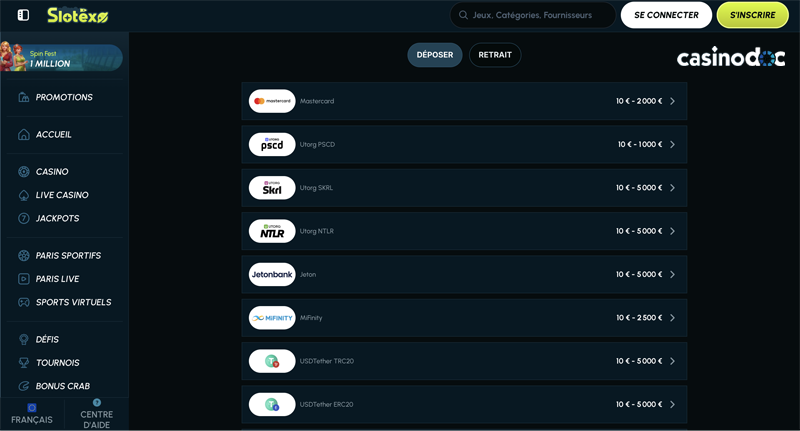Open the Casino chip icon
The height and width of the screenshot is (431, 800).
click(23, 171)
